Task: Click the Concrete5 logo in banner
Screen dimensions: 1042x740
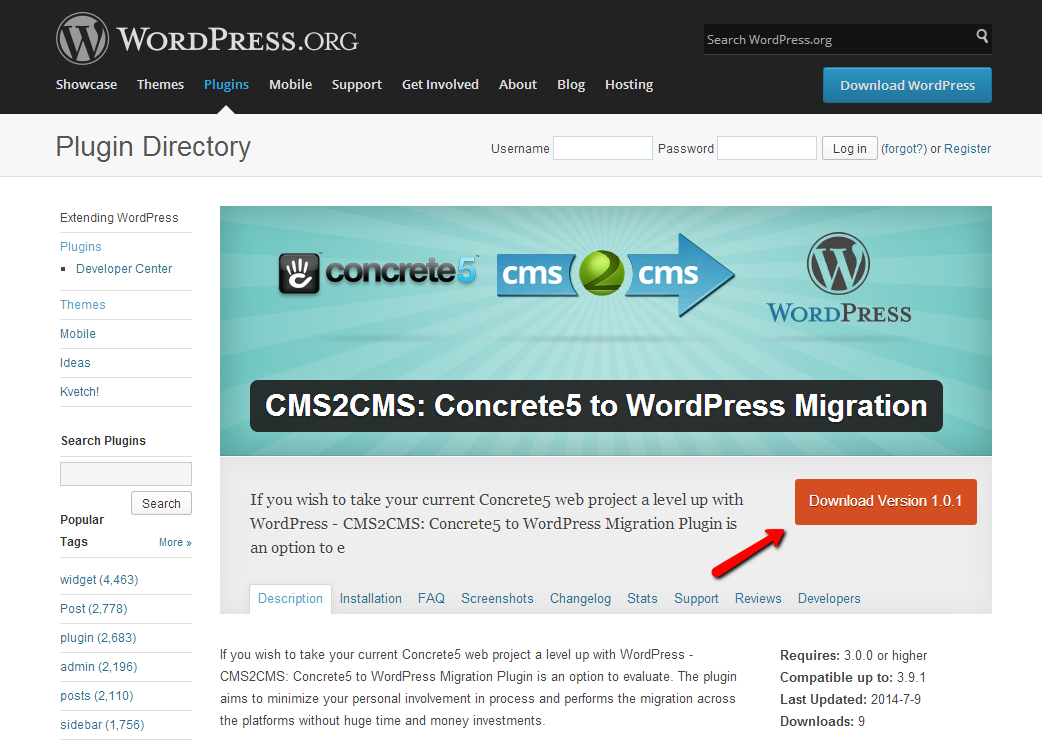Action: (x=377, y=272)
